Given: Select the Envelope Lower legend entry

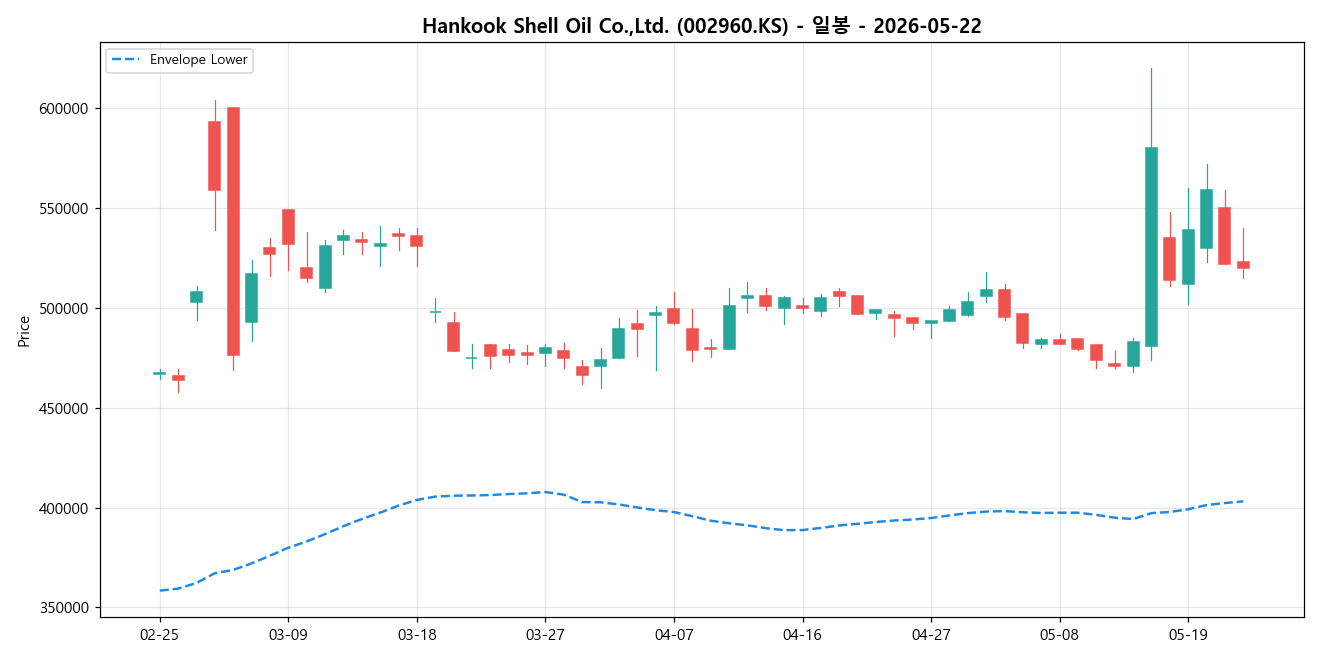Looking at the screenshot, I should coord(179,60).
